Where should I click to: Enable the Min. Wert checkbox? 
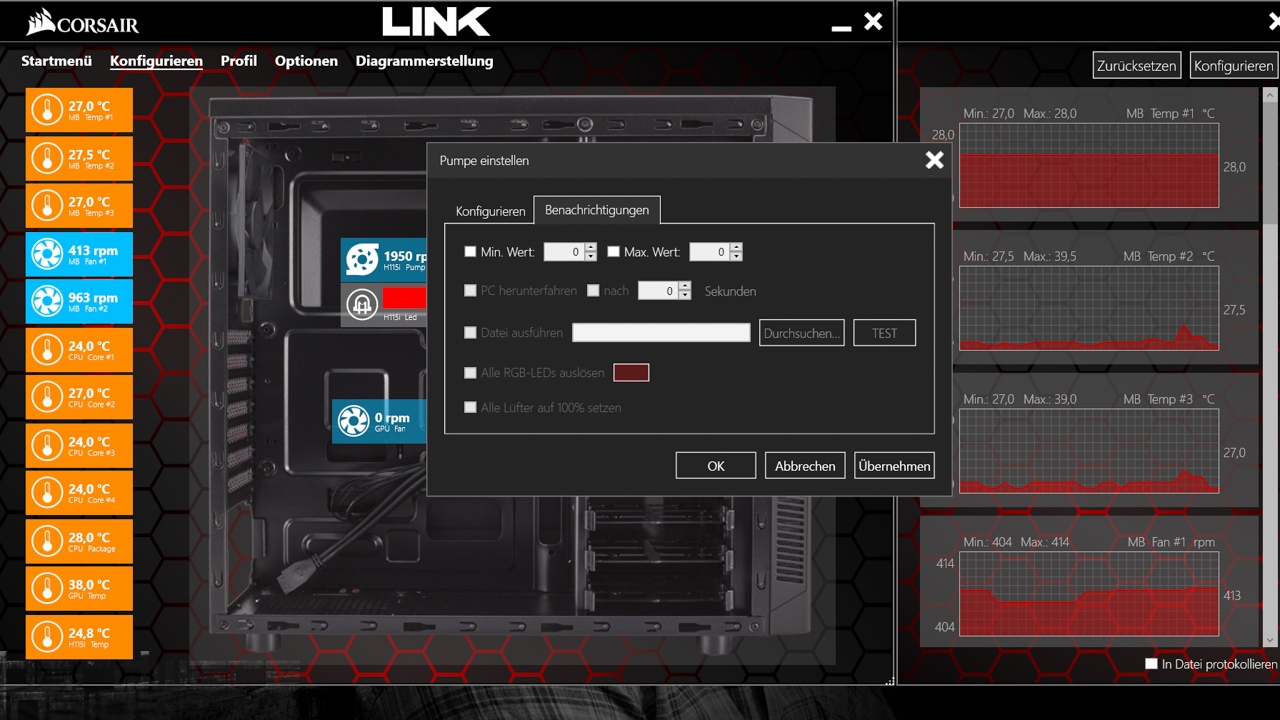(470, 252)
